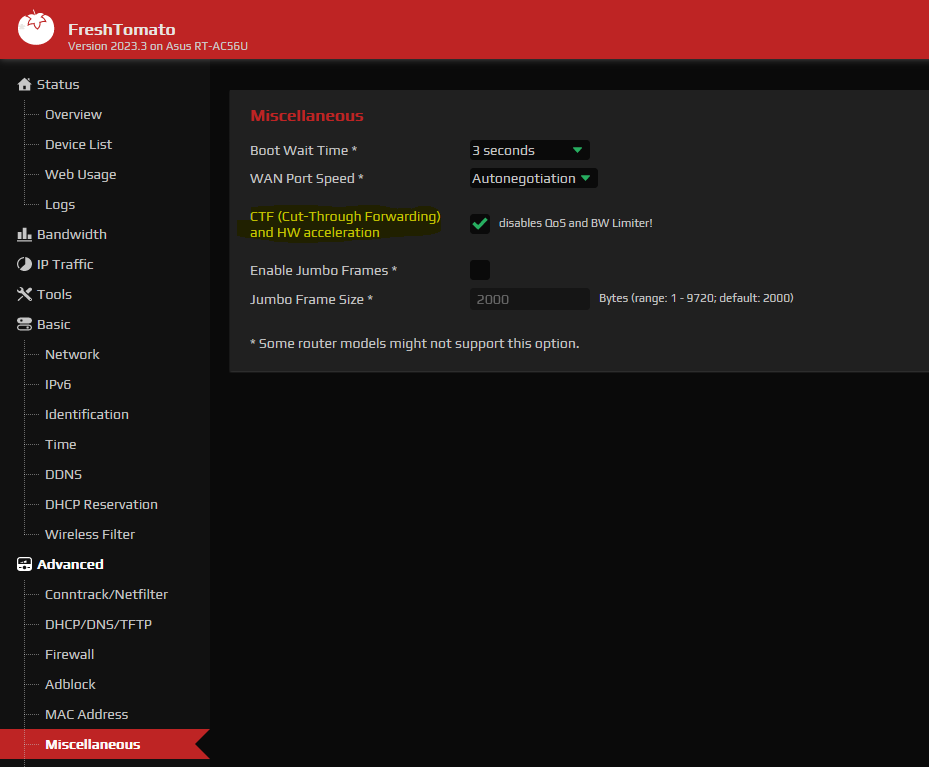Open the Device List page

coord(78,145)
